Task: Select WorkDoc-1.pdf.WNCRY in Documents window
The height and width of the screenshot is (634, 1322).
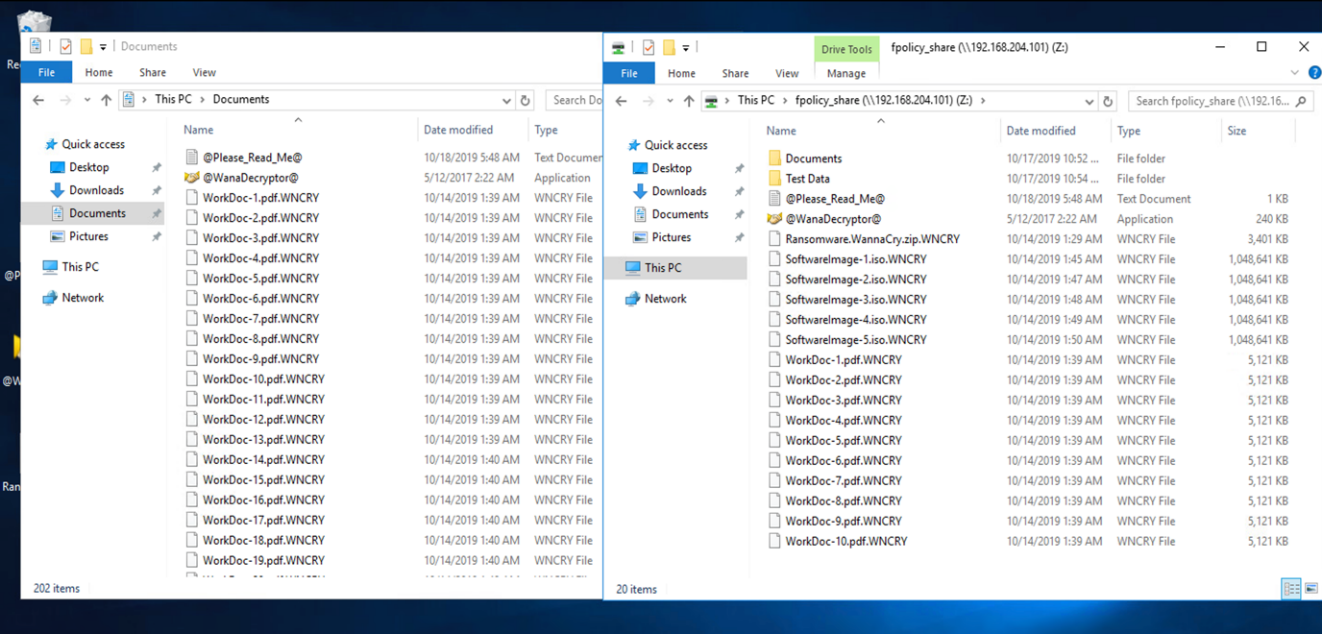Action: coord(261,198)
